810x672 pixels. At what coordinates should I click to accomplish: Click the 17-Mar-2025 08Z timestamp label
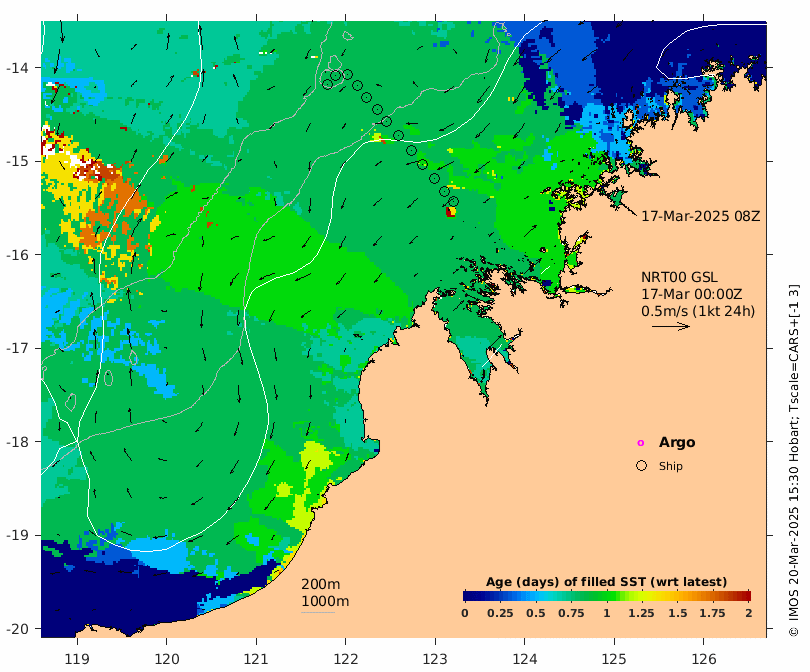point(700,216)
